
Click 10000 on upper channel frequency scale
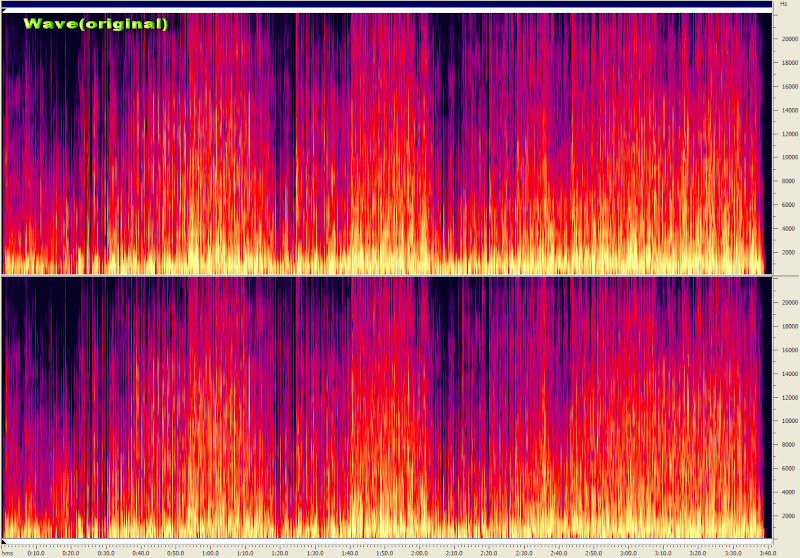[789, 158]
